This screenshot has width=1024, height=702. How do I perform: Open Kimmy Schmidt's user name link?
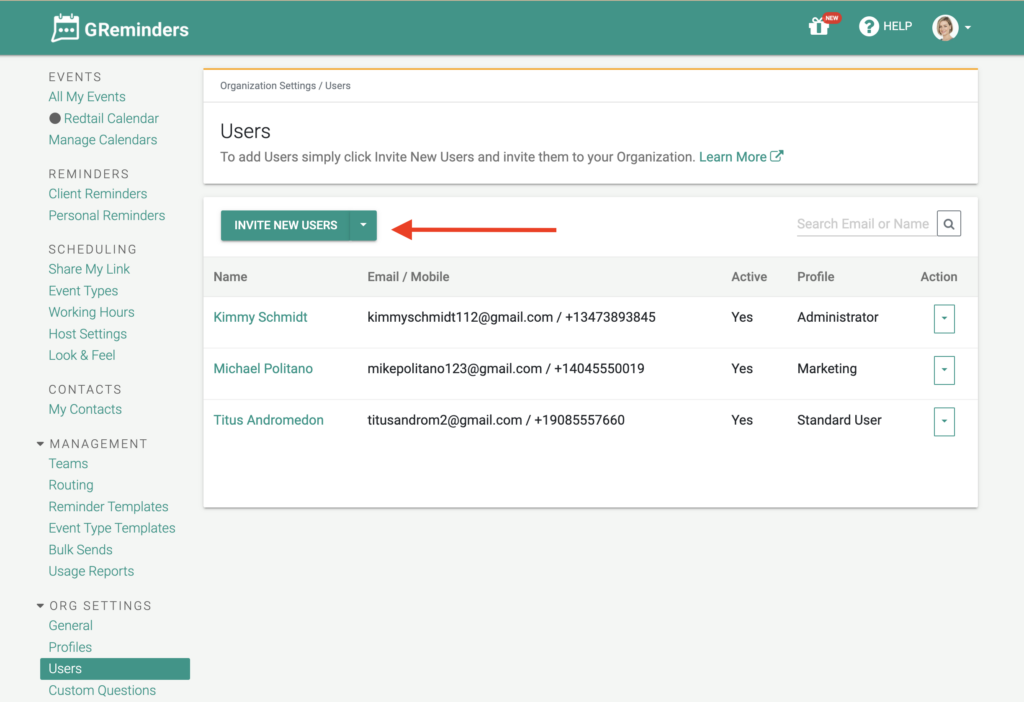coord(260,317)
